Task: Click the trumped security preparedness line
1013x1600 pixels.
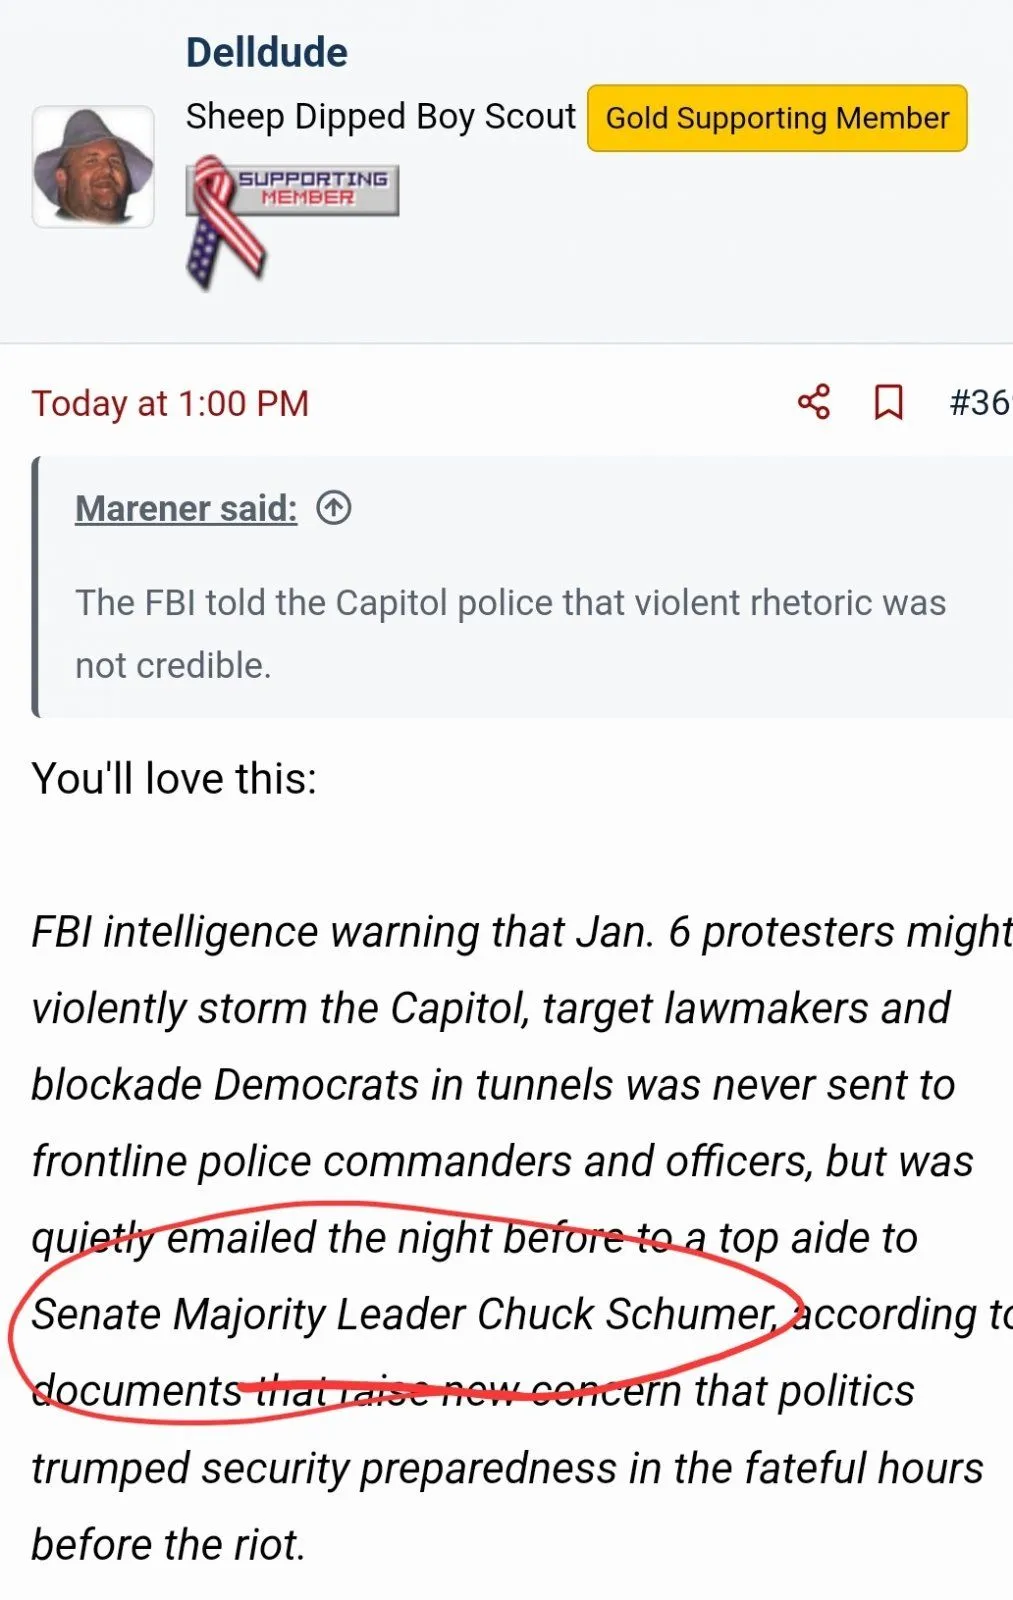Action: (506, 1468)
